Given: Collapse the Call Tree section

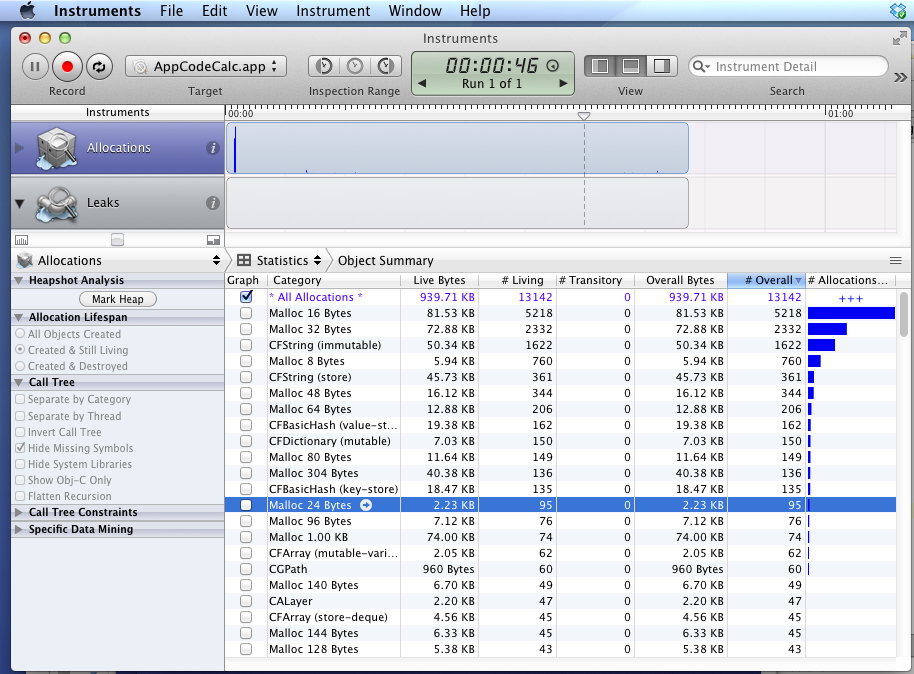Looking at the screenshot, I should click(19, 382).
